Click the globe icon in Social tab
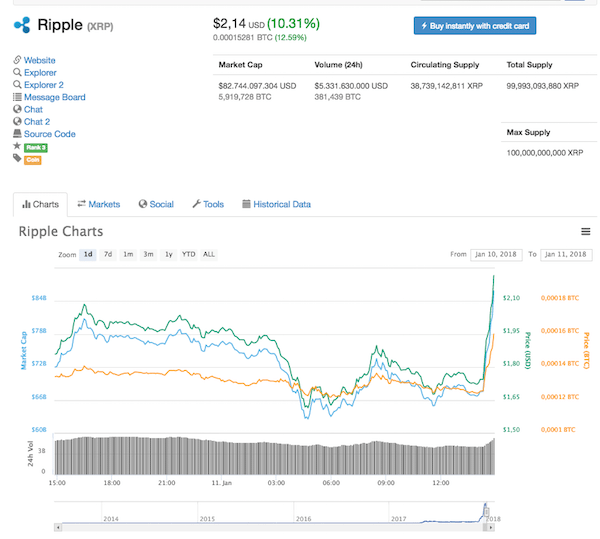Image resolution: width=600 pixels, height=539 pixels. click(x=143, y=204)
